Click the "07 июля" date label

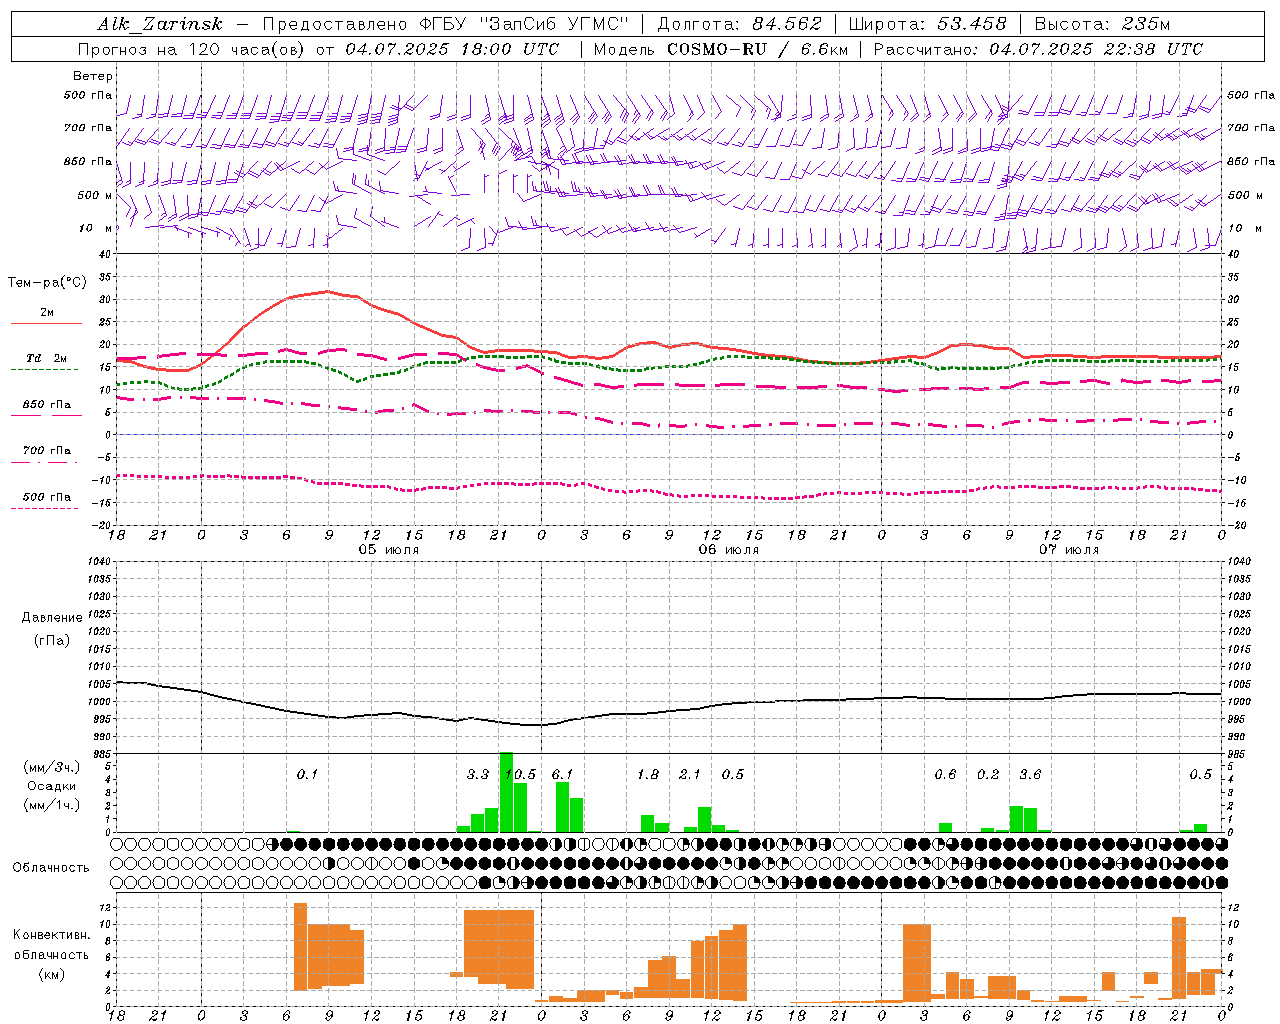(1068, 550)
